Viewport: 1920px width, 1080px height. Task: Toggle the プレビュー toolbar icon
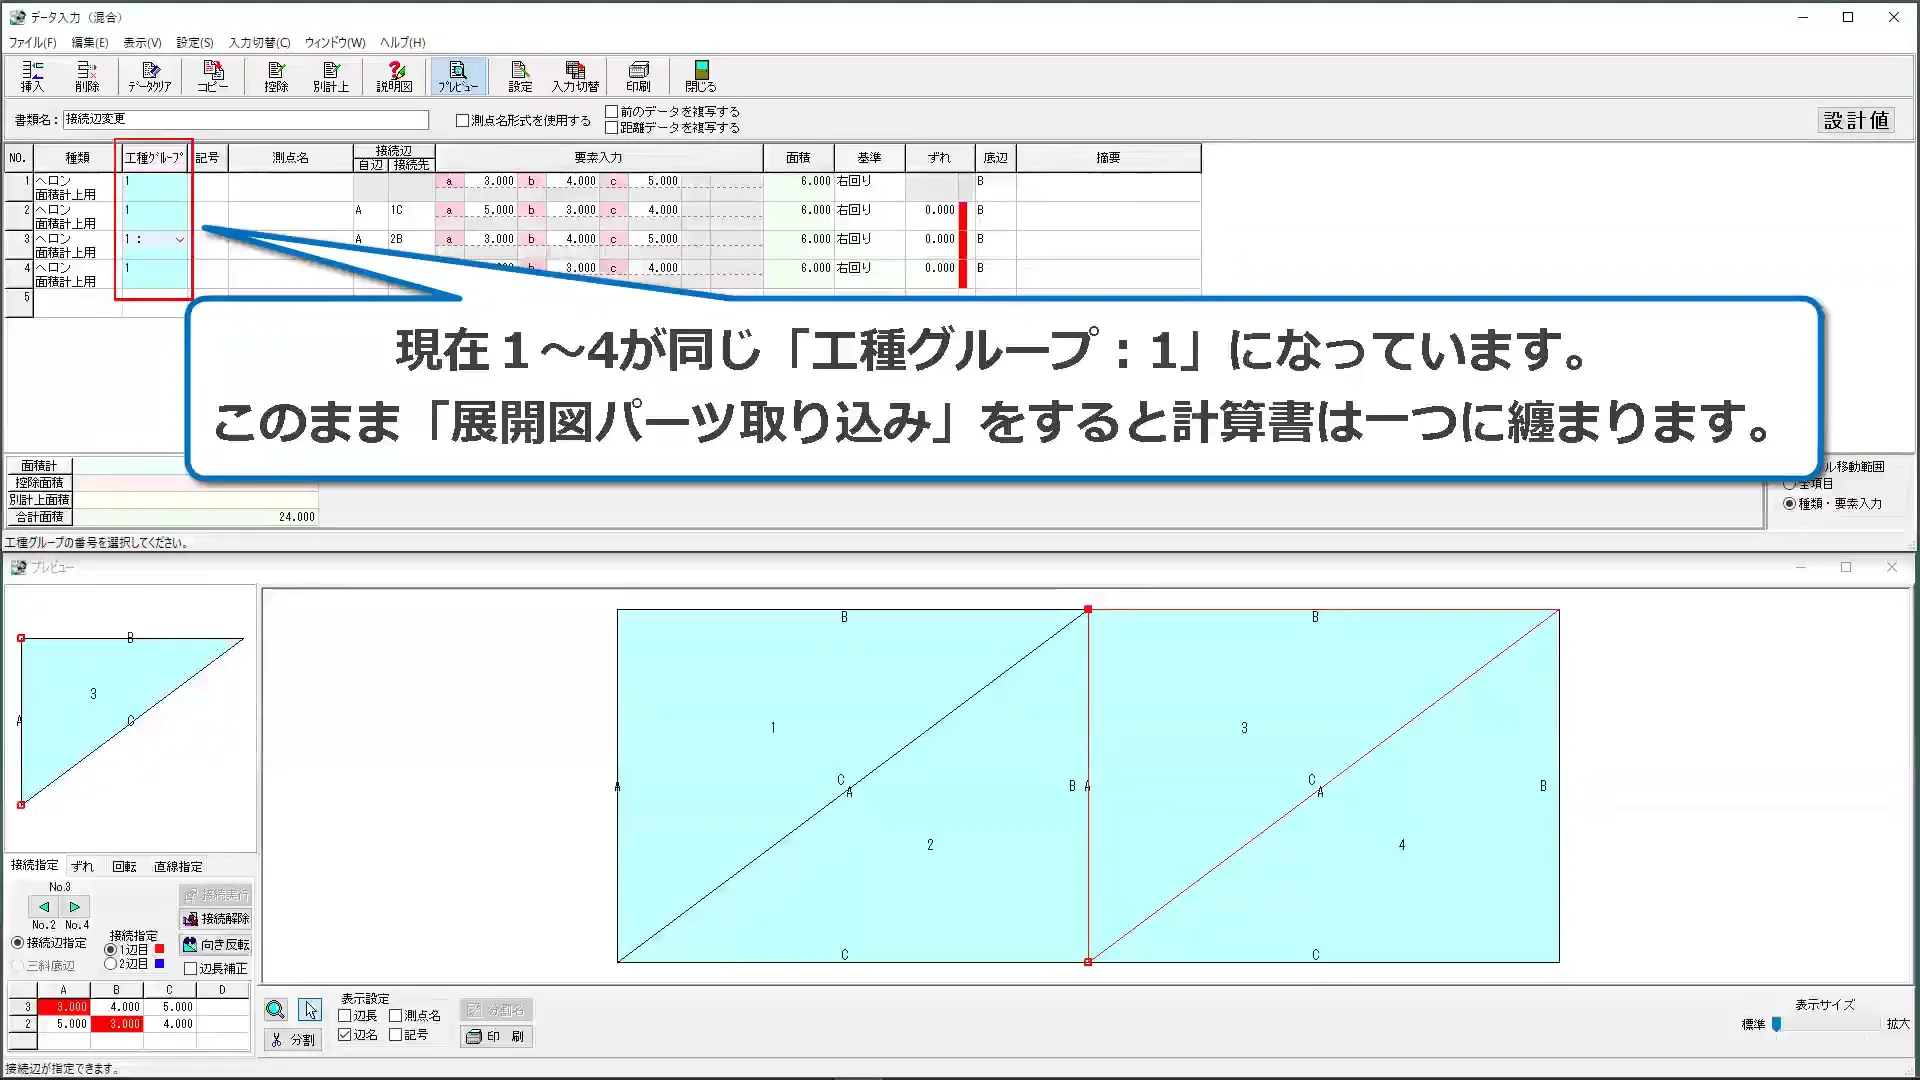pyautogui.click(x=458, y=76)
